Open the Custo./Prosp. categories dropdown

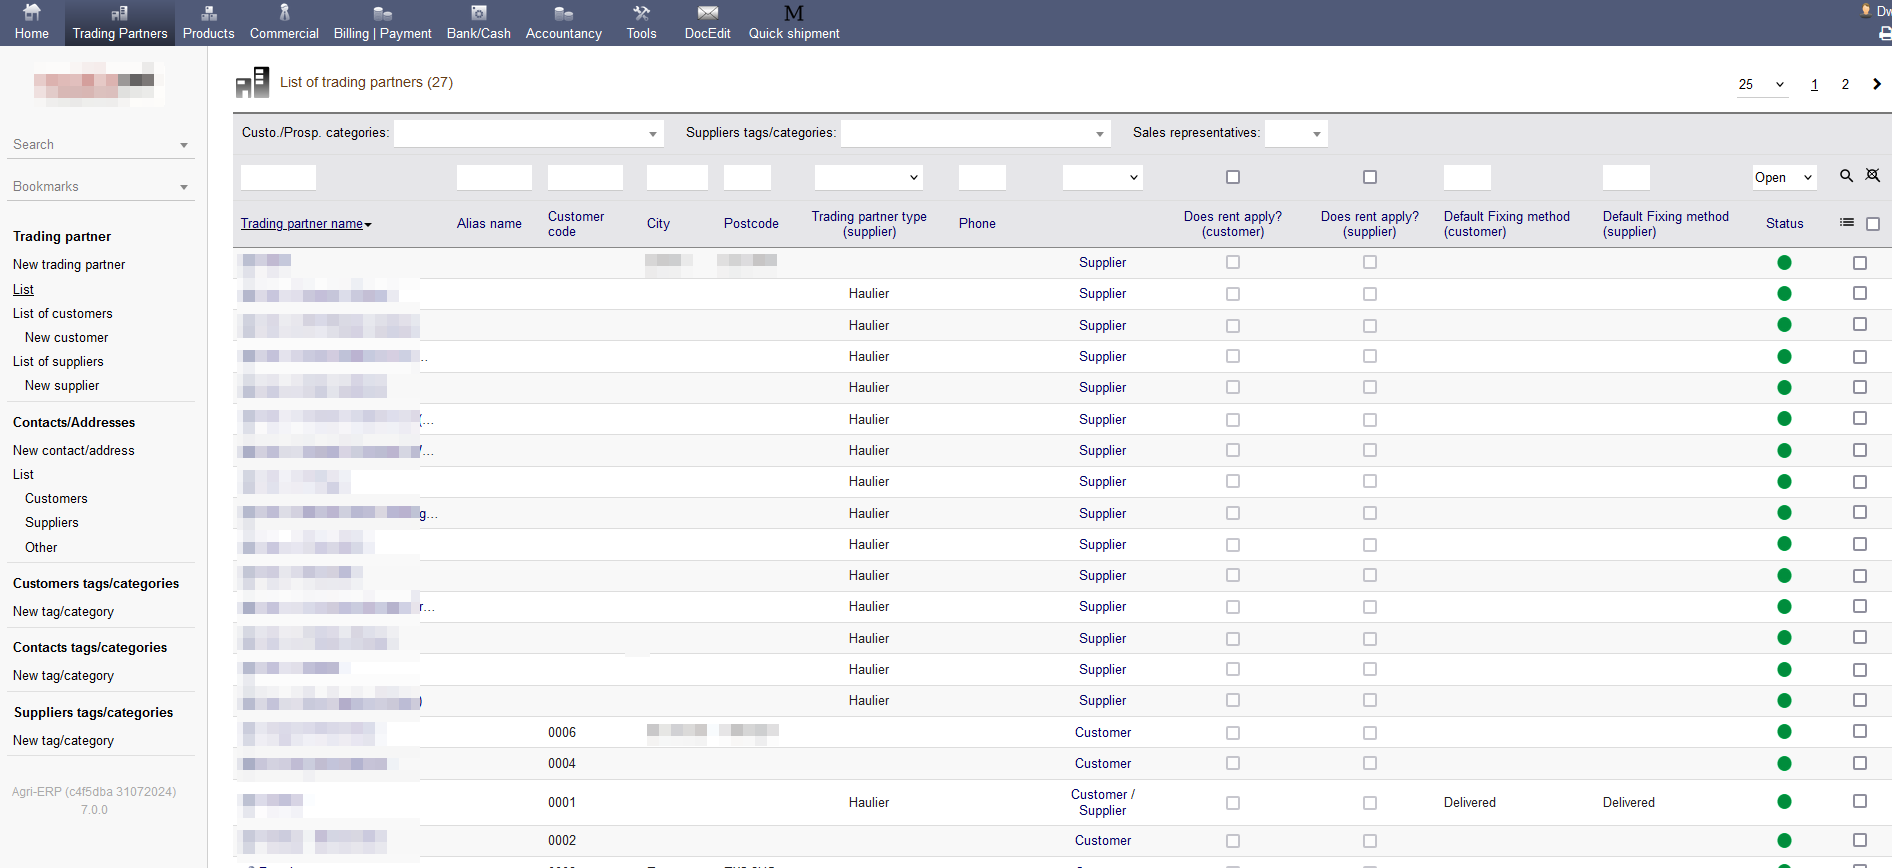click(528, 133)
